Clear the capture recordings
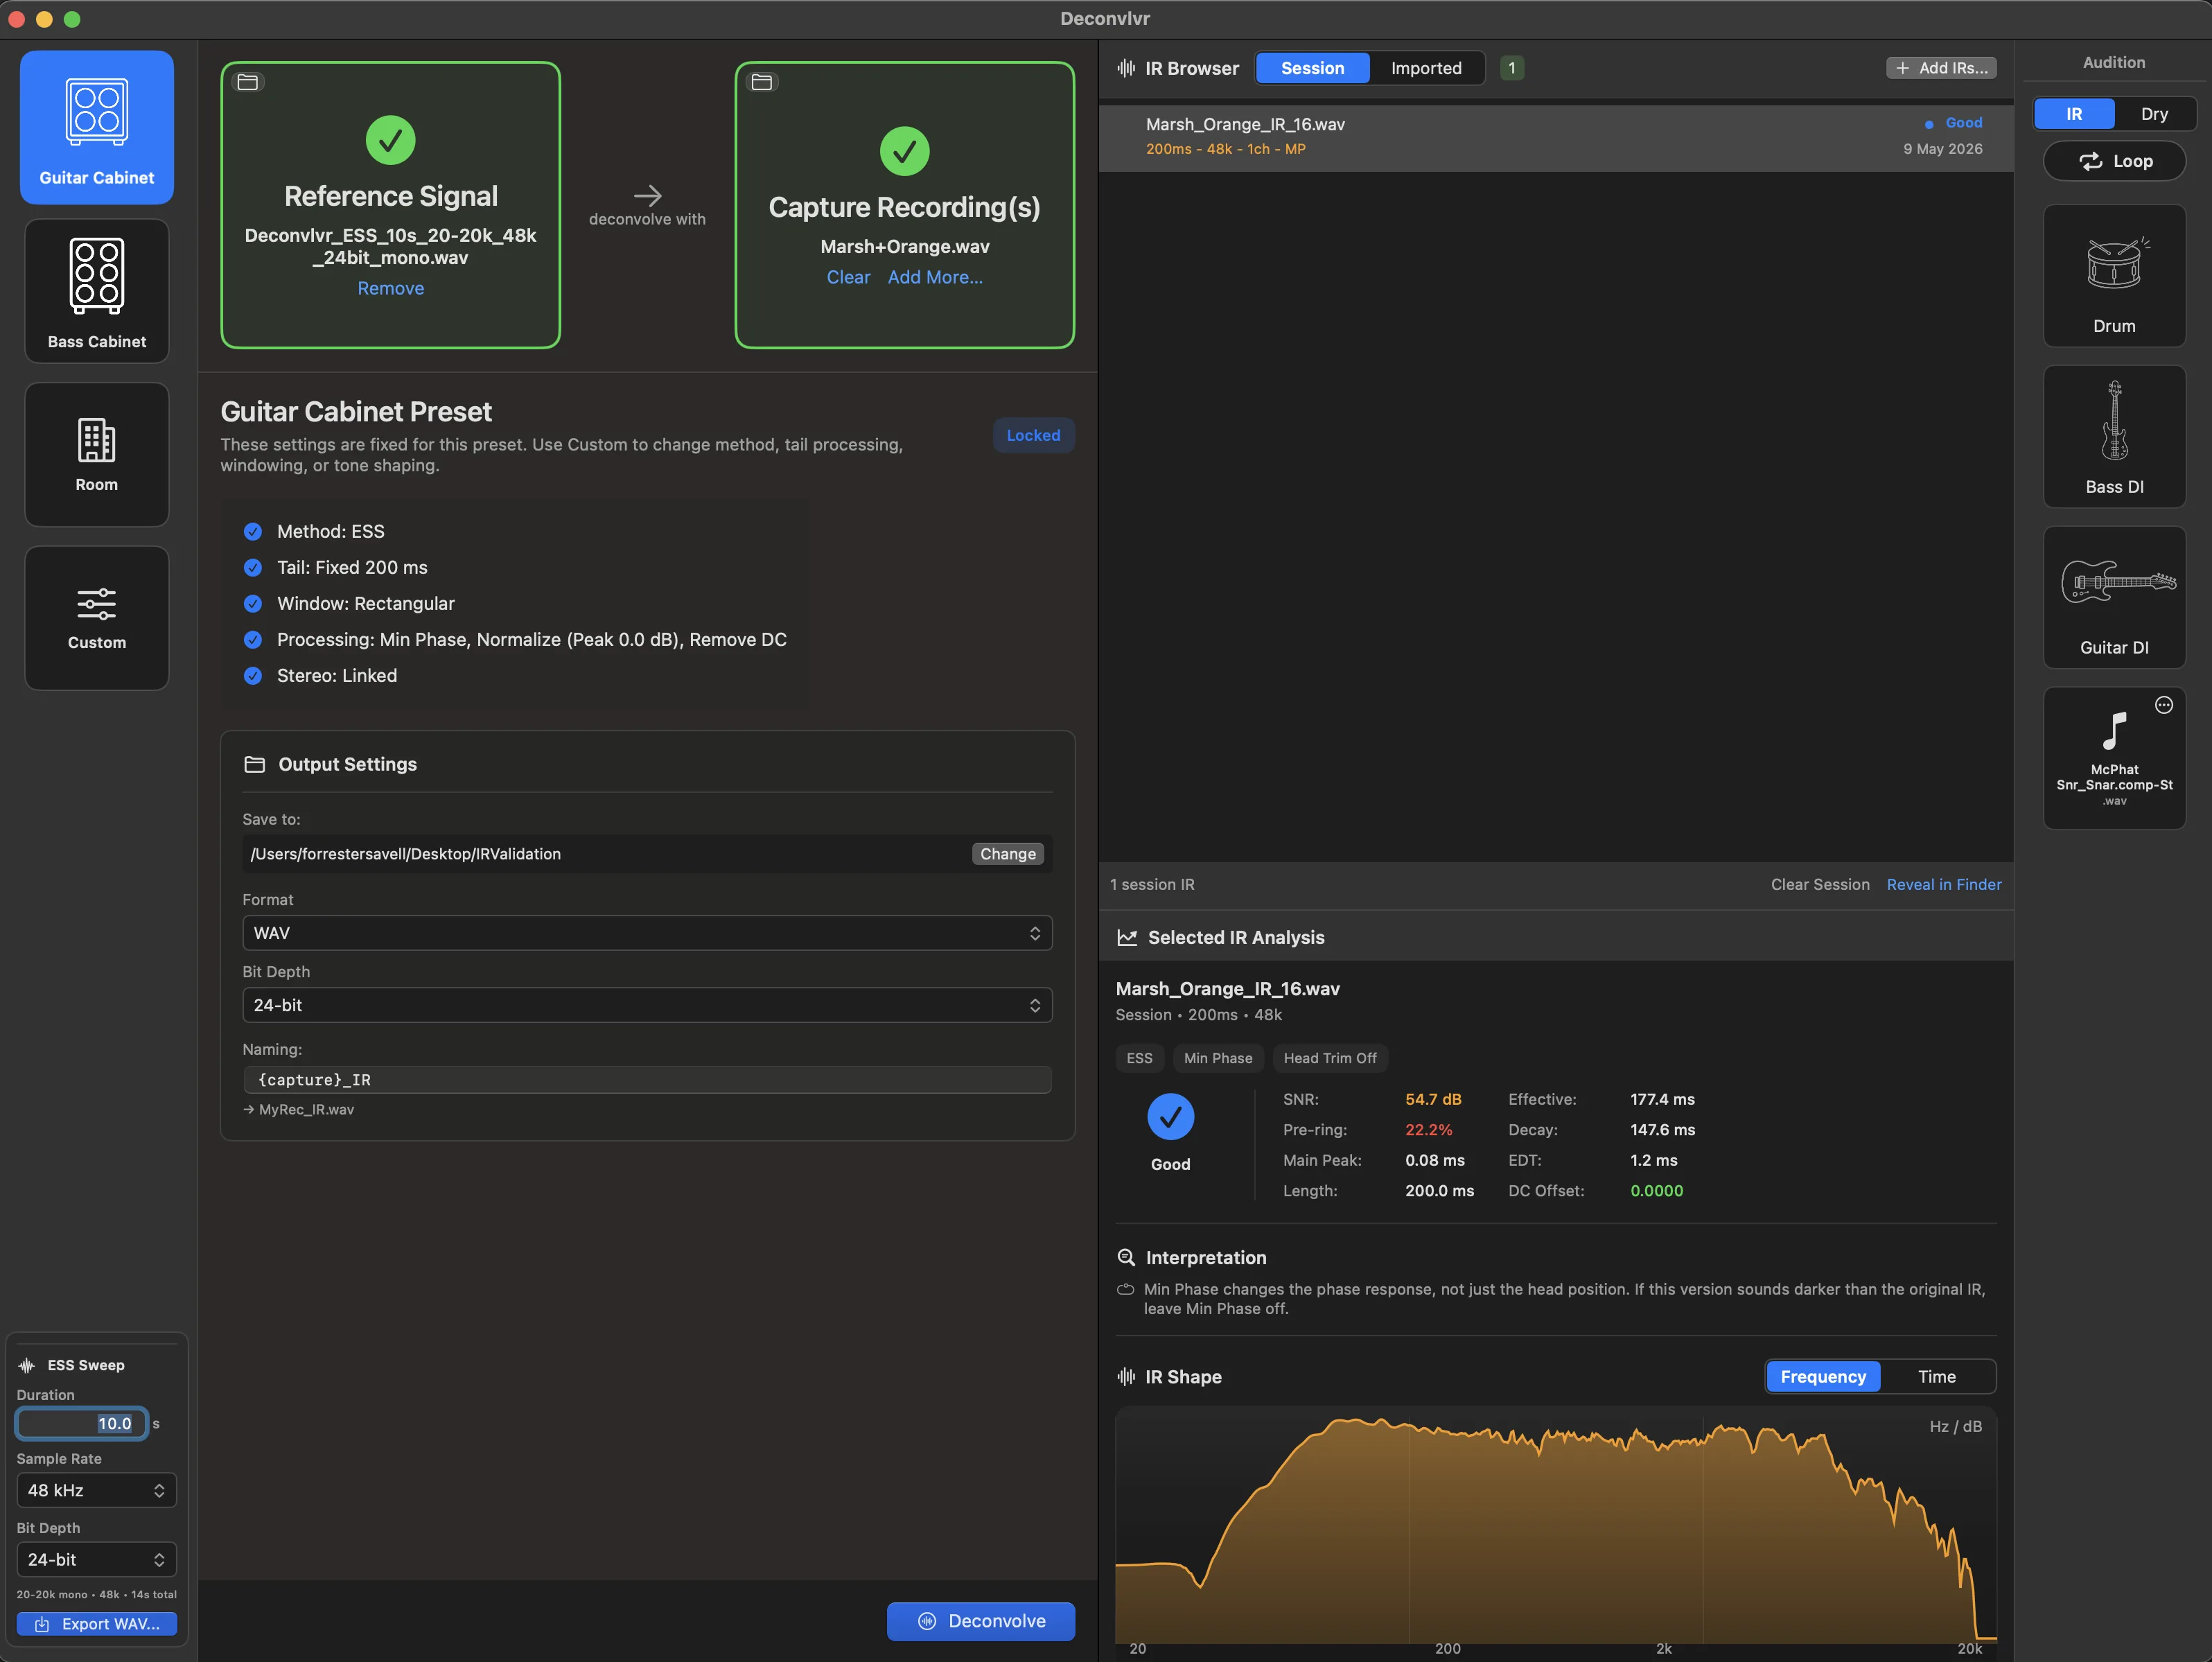This screenshot has height=1662, width=2212. (848, 277)
